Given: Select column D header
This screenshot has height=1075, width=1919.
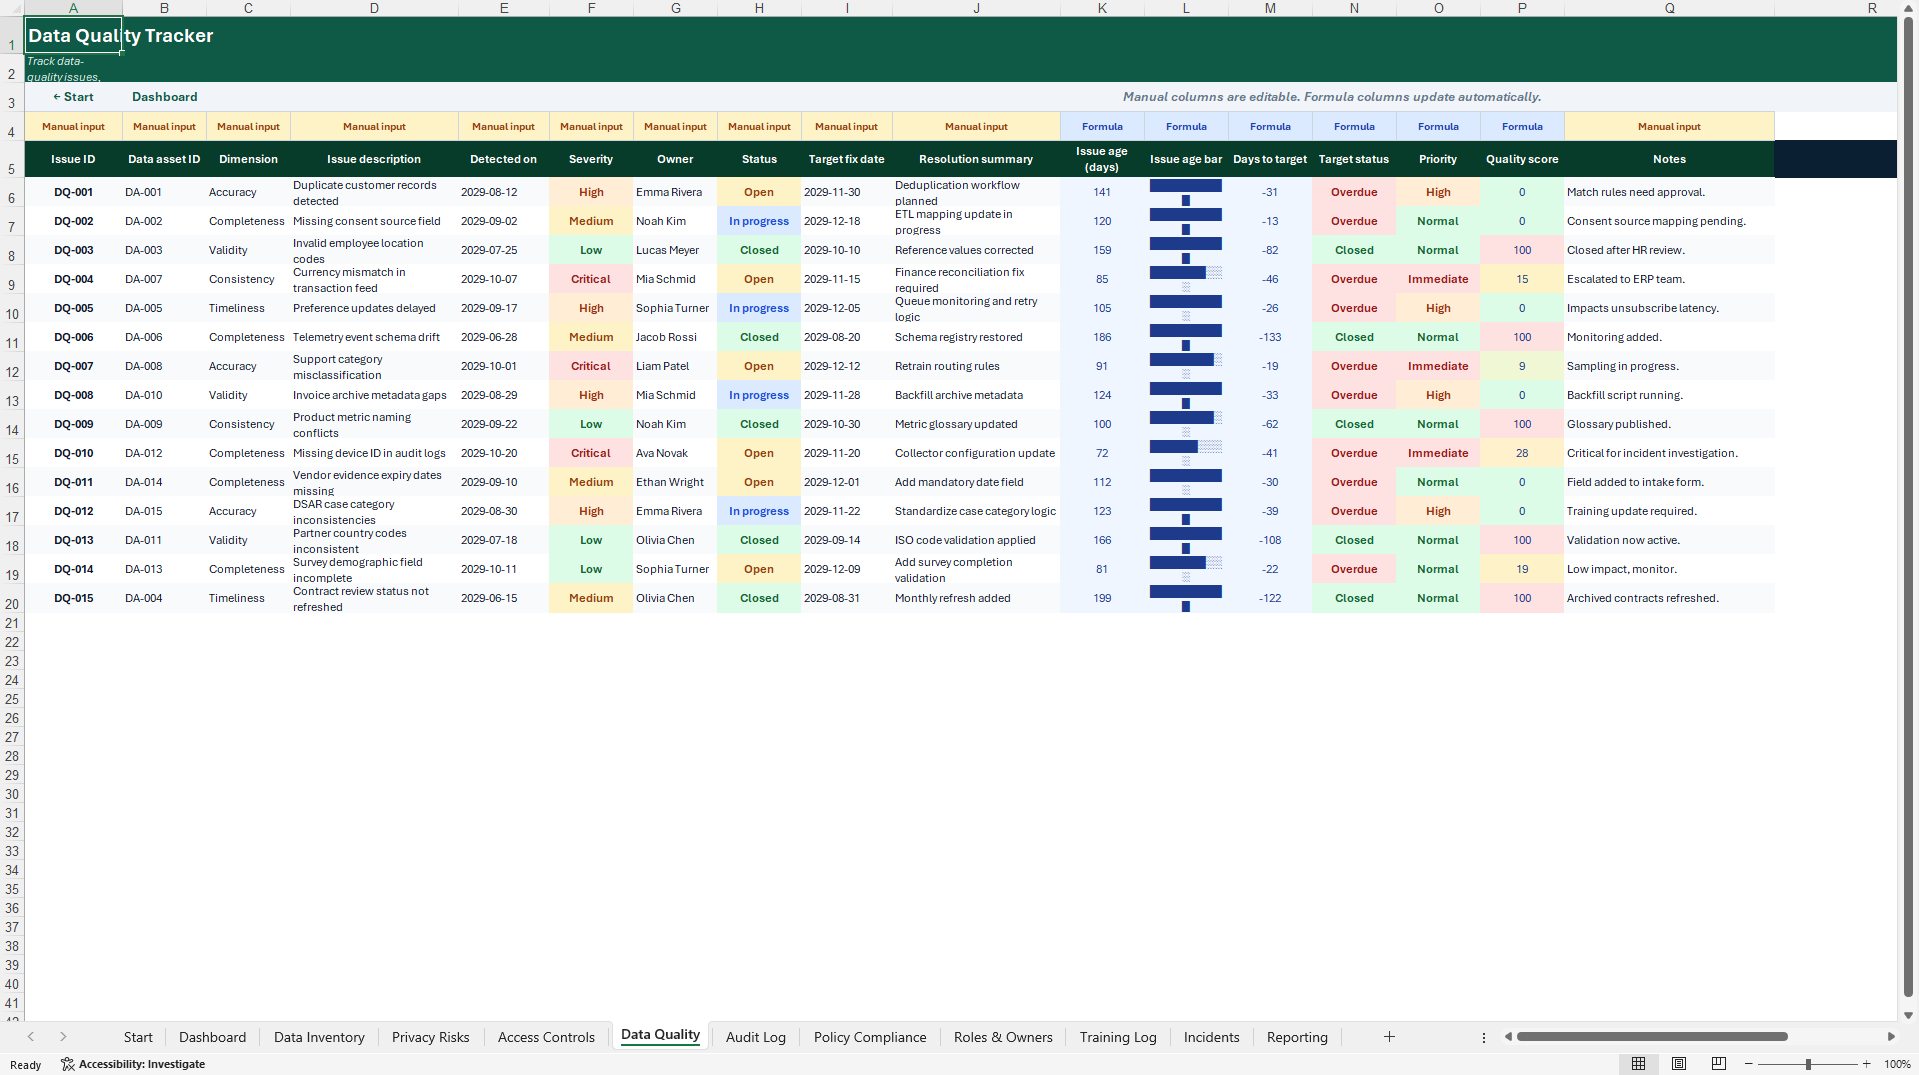Looking at the screenshot, I should [x=374, y=8].
